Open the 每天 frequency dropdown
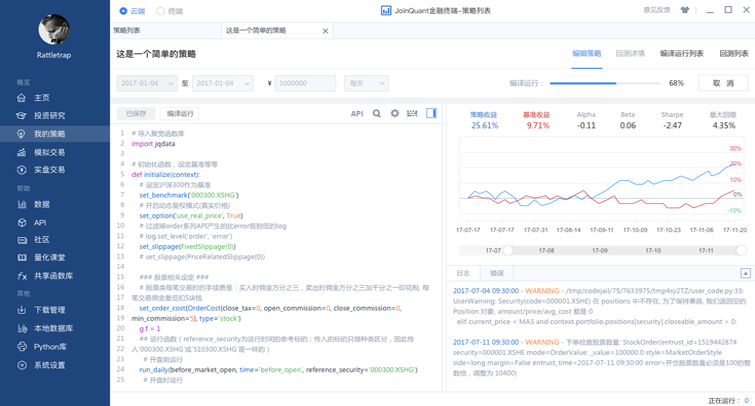This screenshot has width=755, height=406. [x=366, y=83]
